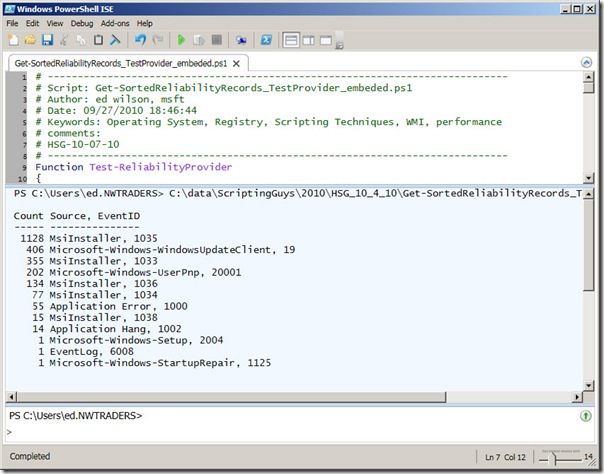Viewport: 604px width, 474px height.
Task: Click the Windows PowerShell ISE title icon
Action: coord(10,9)
